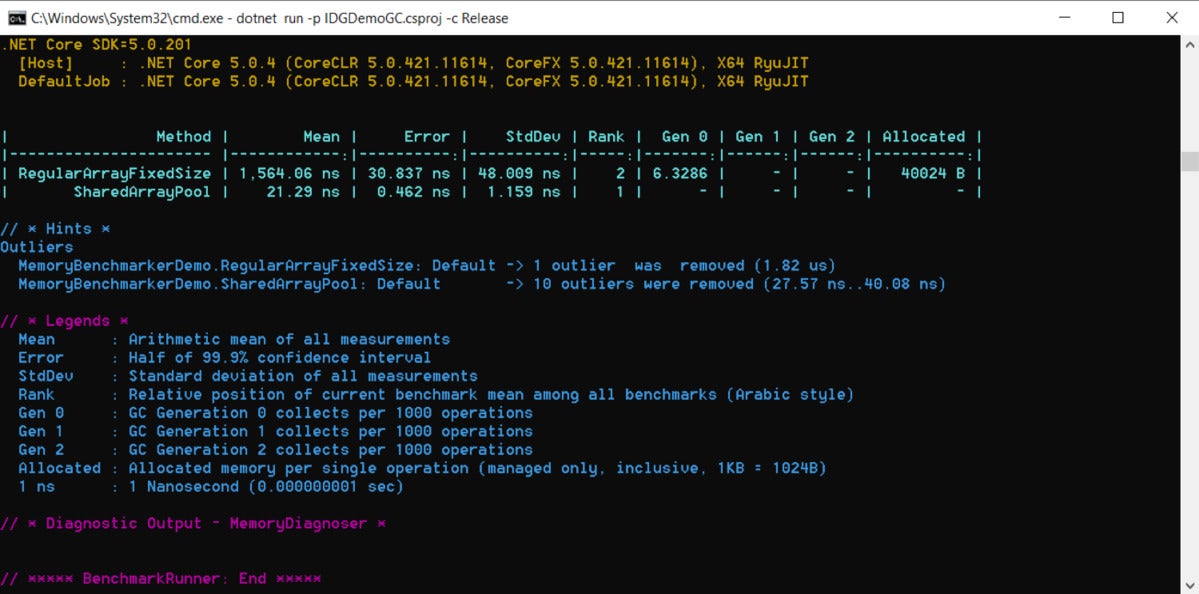Click the 'Gen 2' column header
The image size is (1199, 594).
click(x=832, y=137)
